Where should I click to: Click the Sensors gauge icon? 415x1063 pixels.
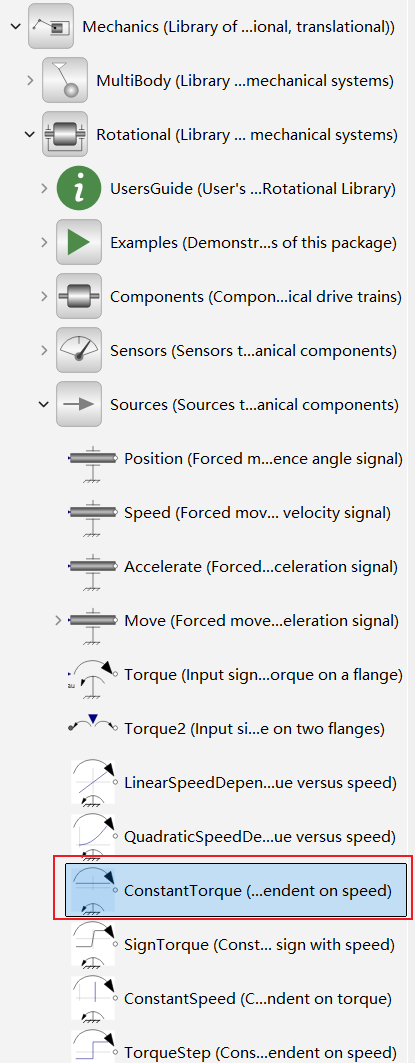pos(79,350)
